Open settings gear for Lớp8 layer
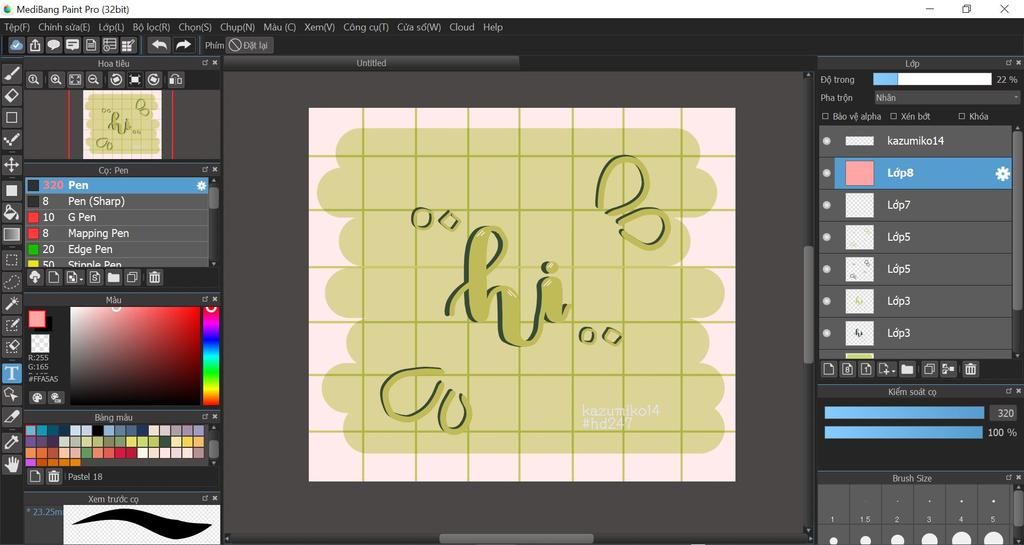Screen dimensions: 1024x545 click(1002, 174)
